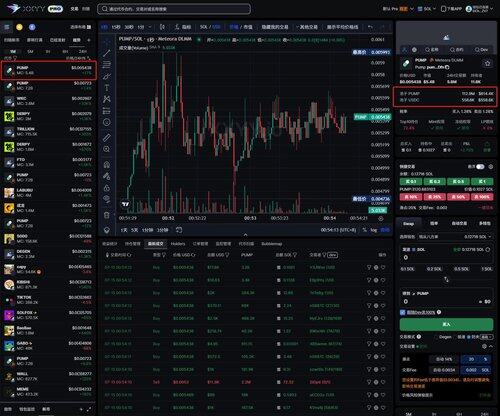Select the WALL token row in watchlist
The height and width of the screenshot is (416, 500).
point(49,376)
